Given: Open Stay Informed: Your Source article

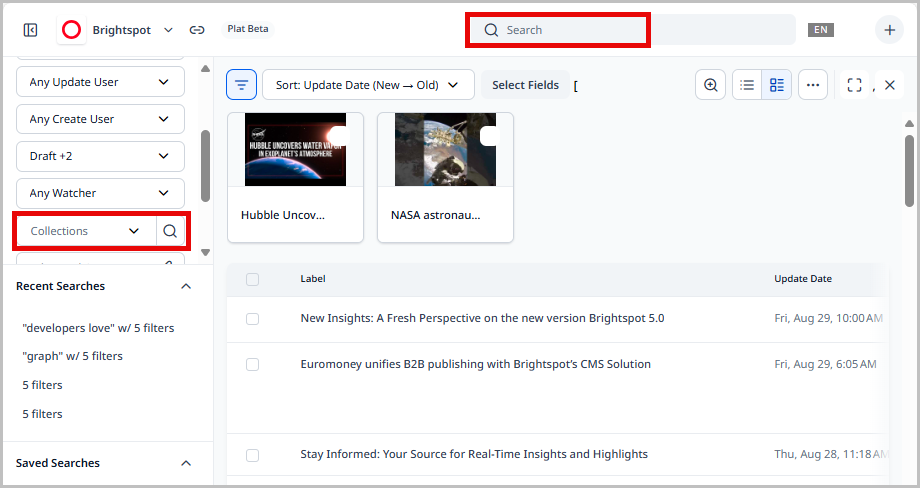Looking at the screenshot, I should pos(474,454).
